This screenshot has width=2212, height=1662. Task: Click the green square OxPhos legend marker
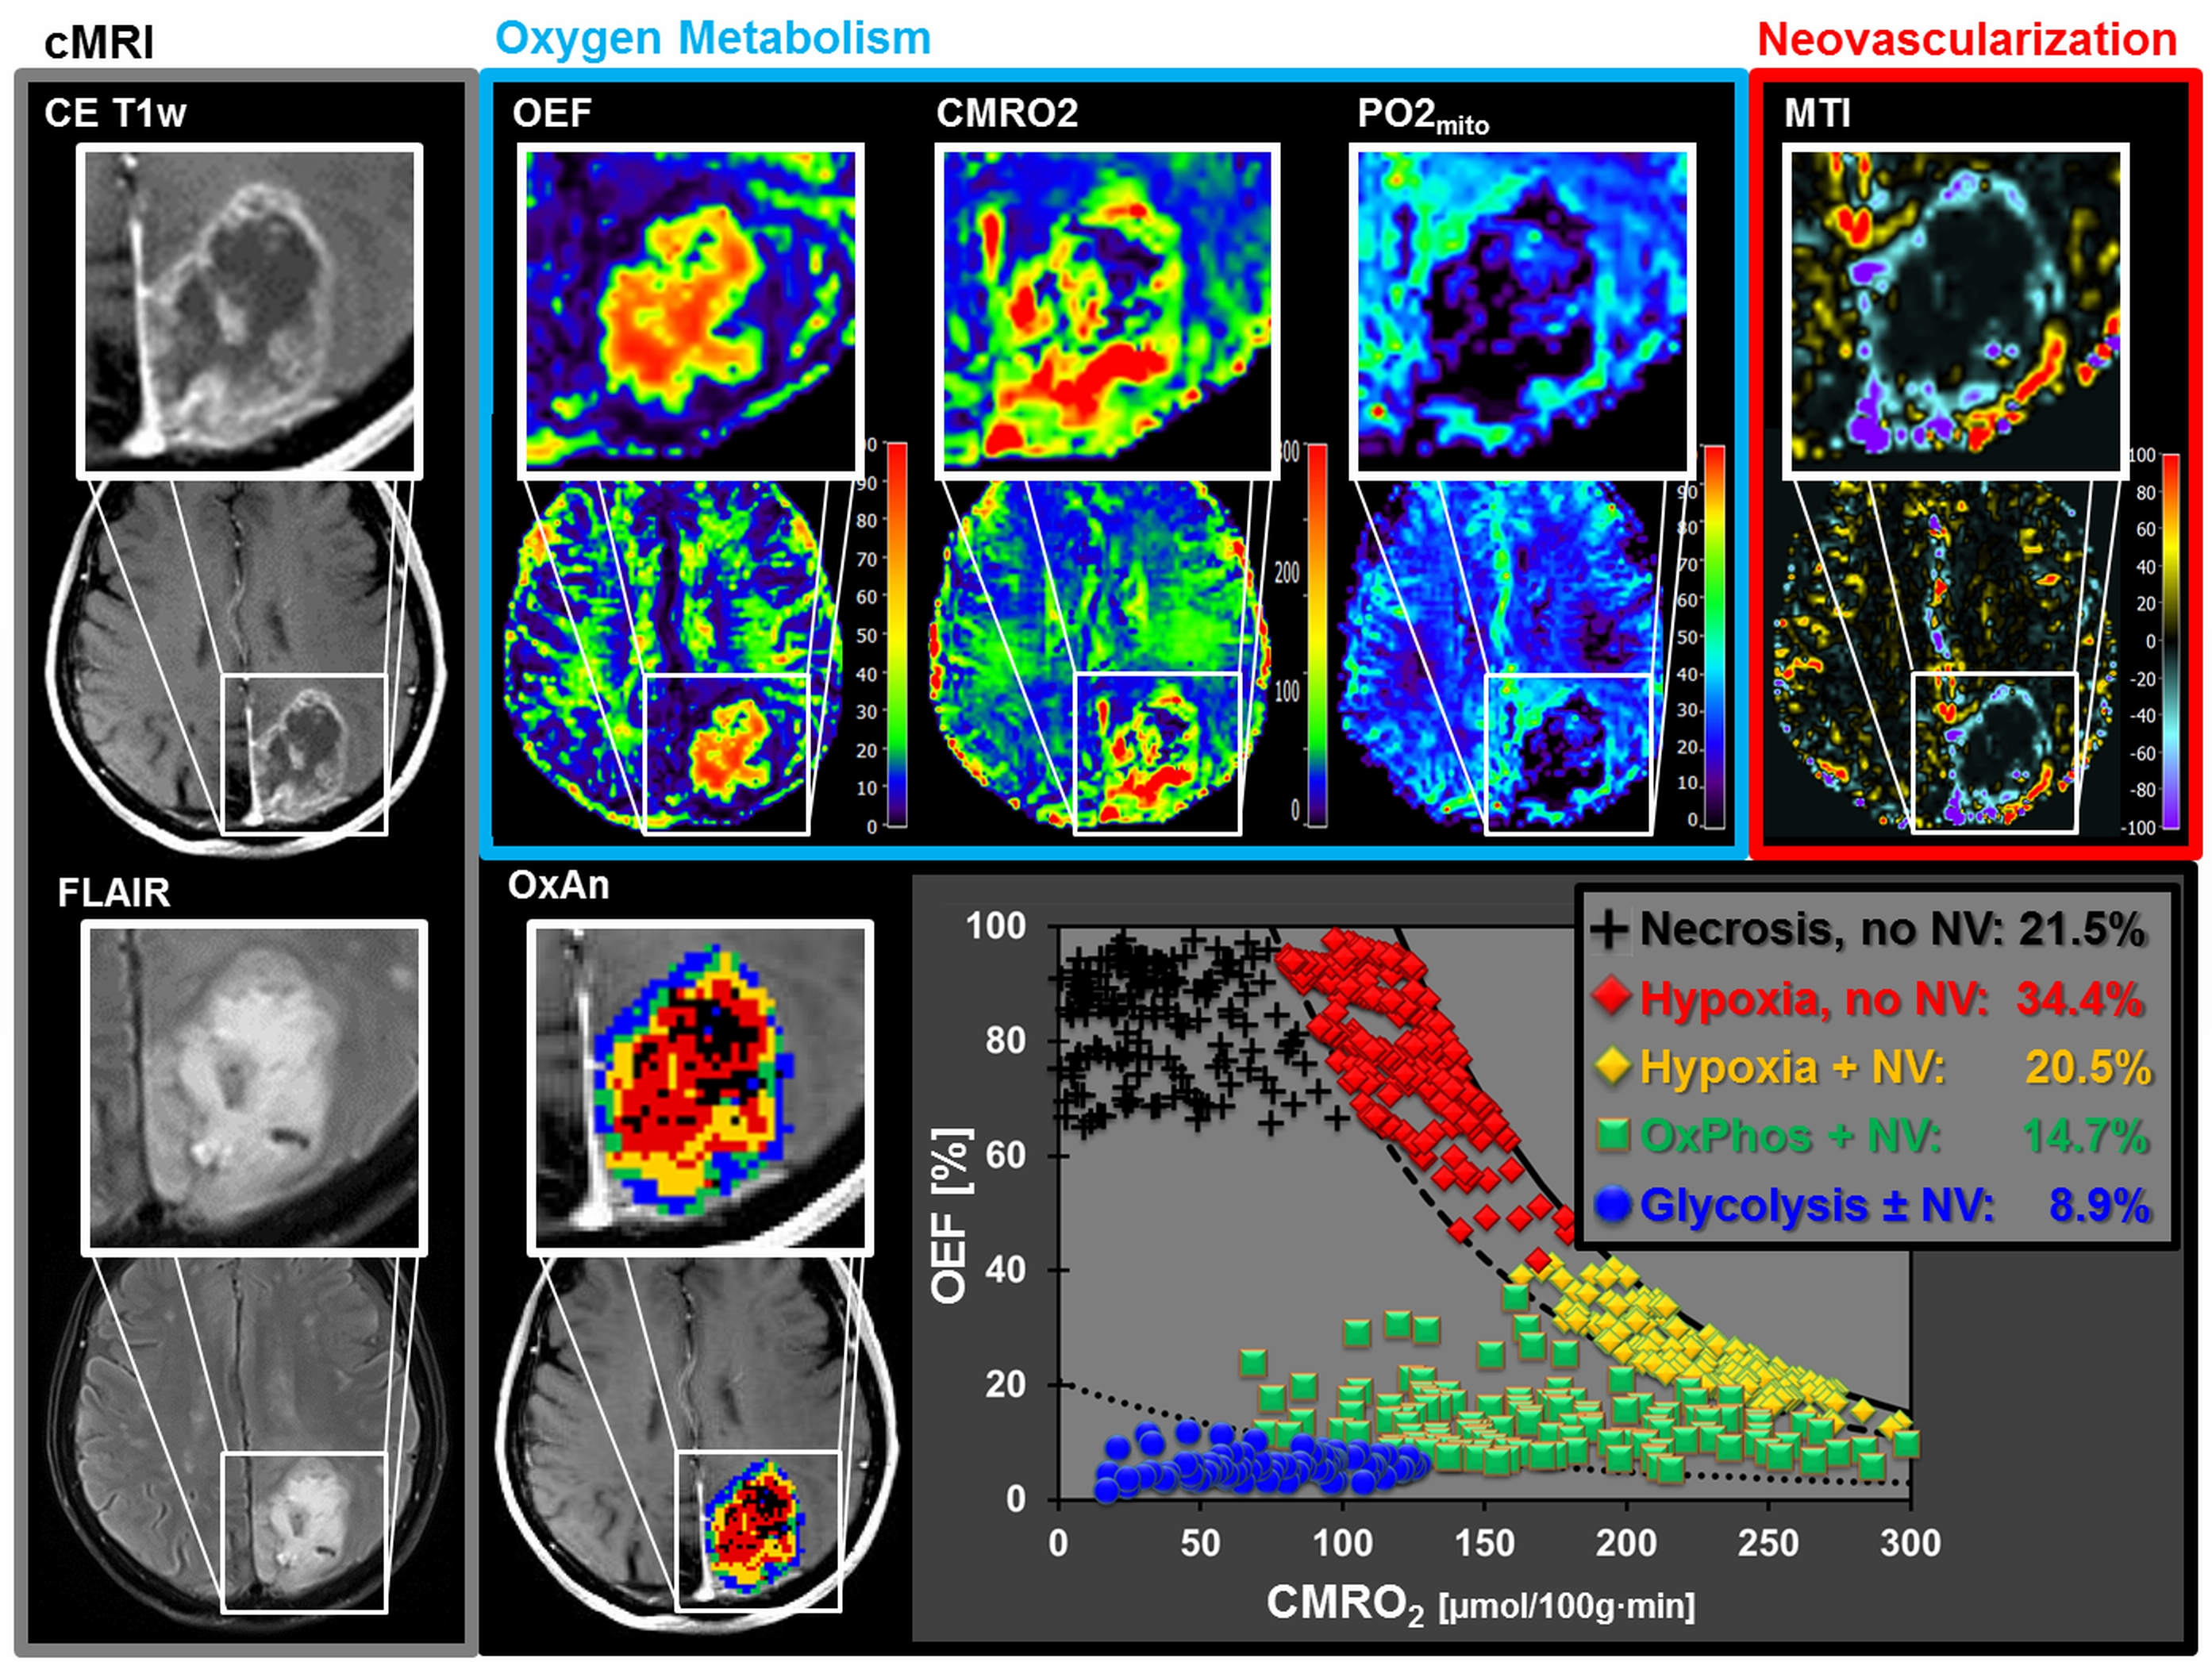[x=1613, y=1136]
